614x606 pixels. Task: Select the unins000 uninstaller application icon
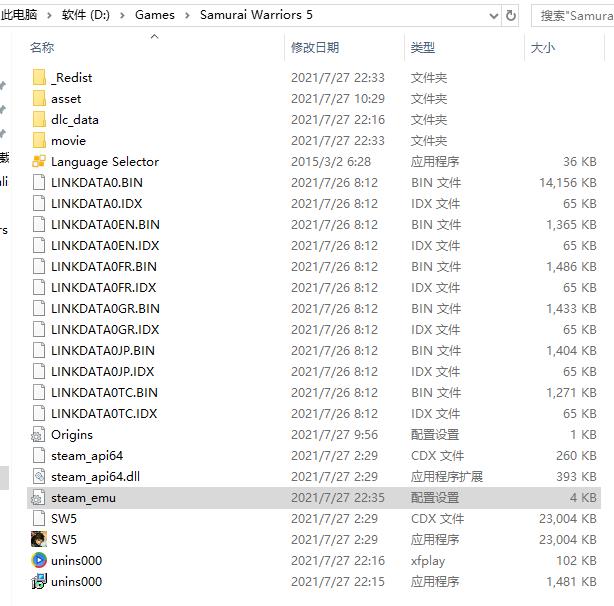point(39,581)
